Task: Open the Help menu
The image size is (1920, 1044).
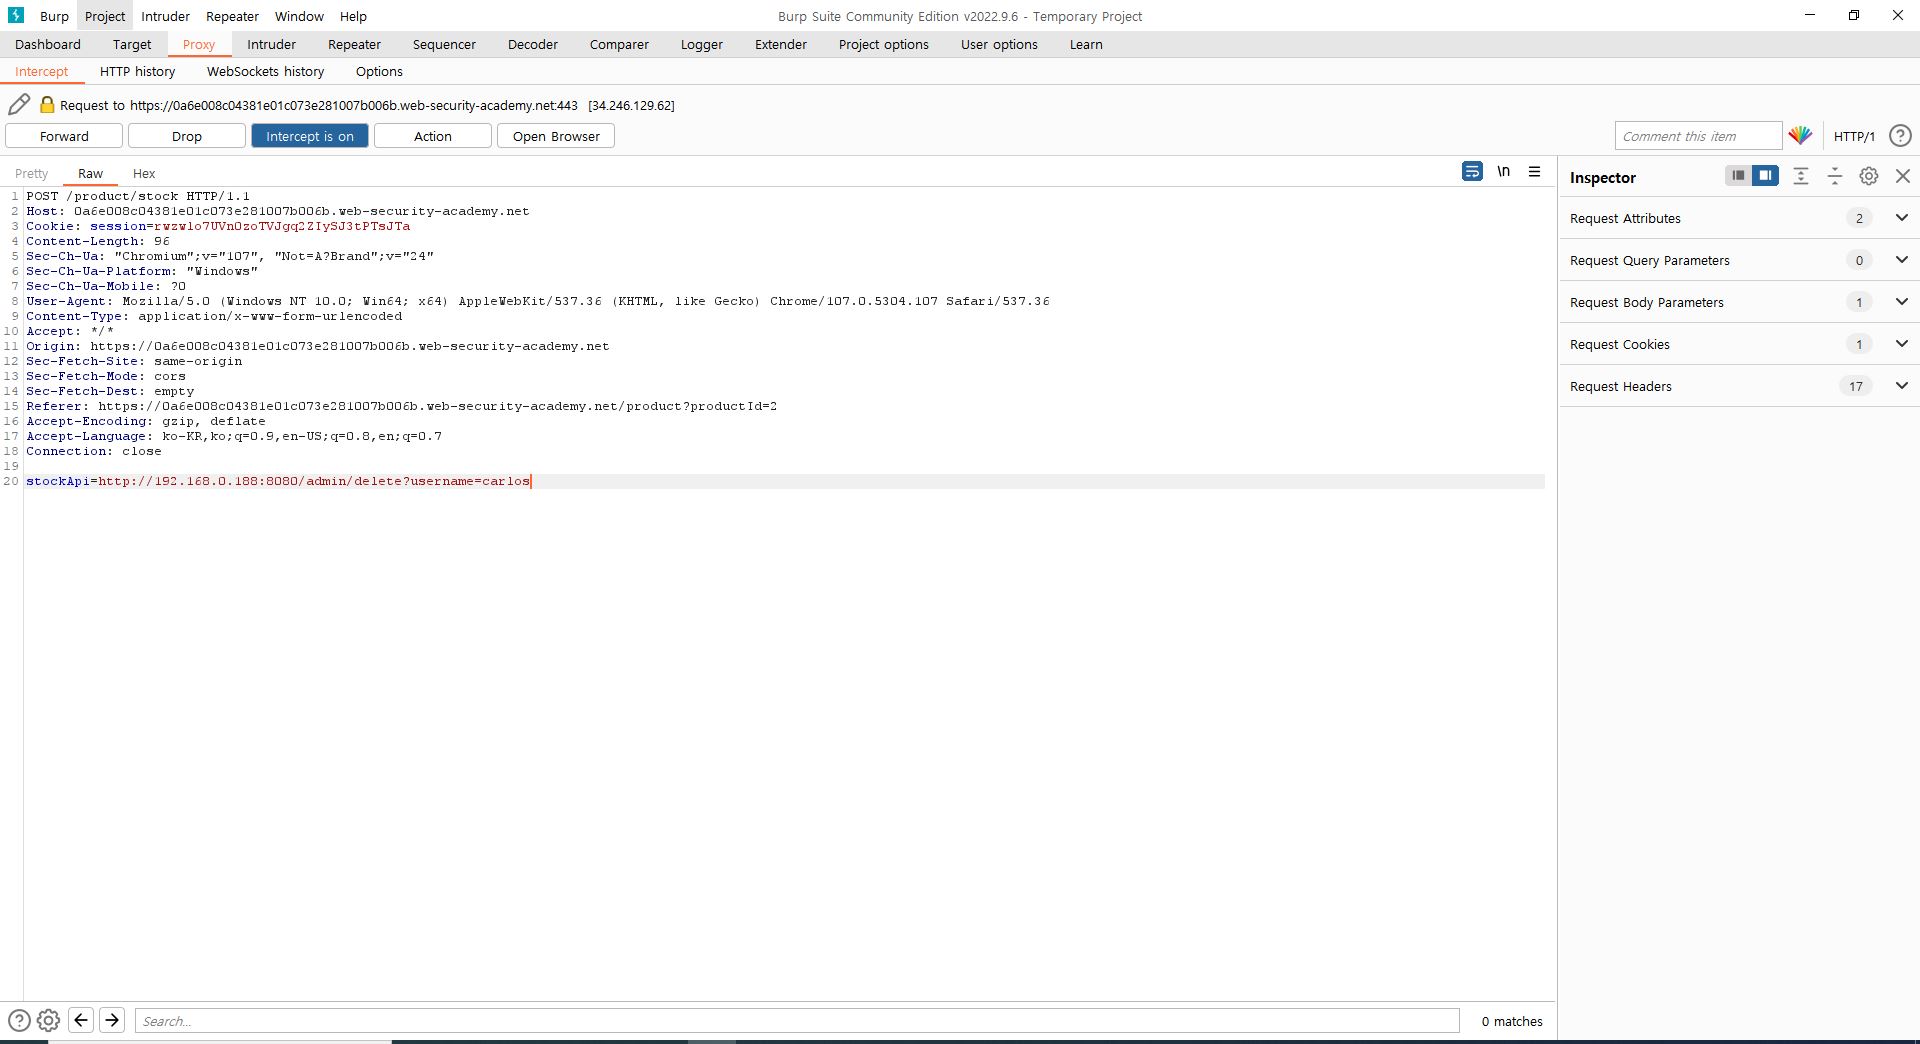Action: pos(353,16)
